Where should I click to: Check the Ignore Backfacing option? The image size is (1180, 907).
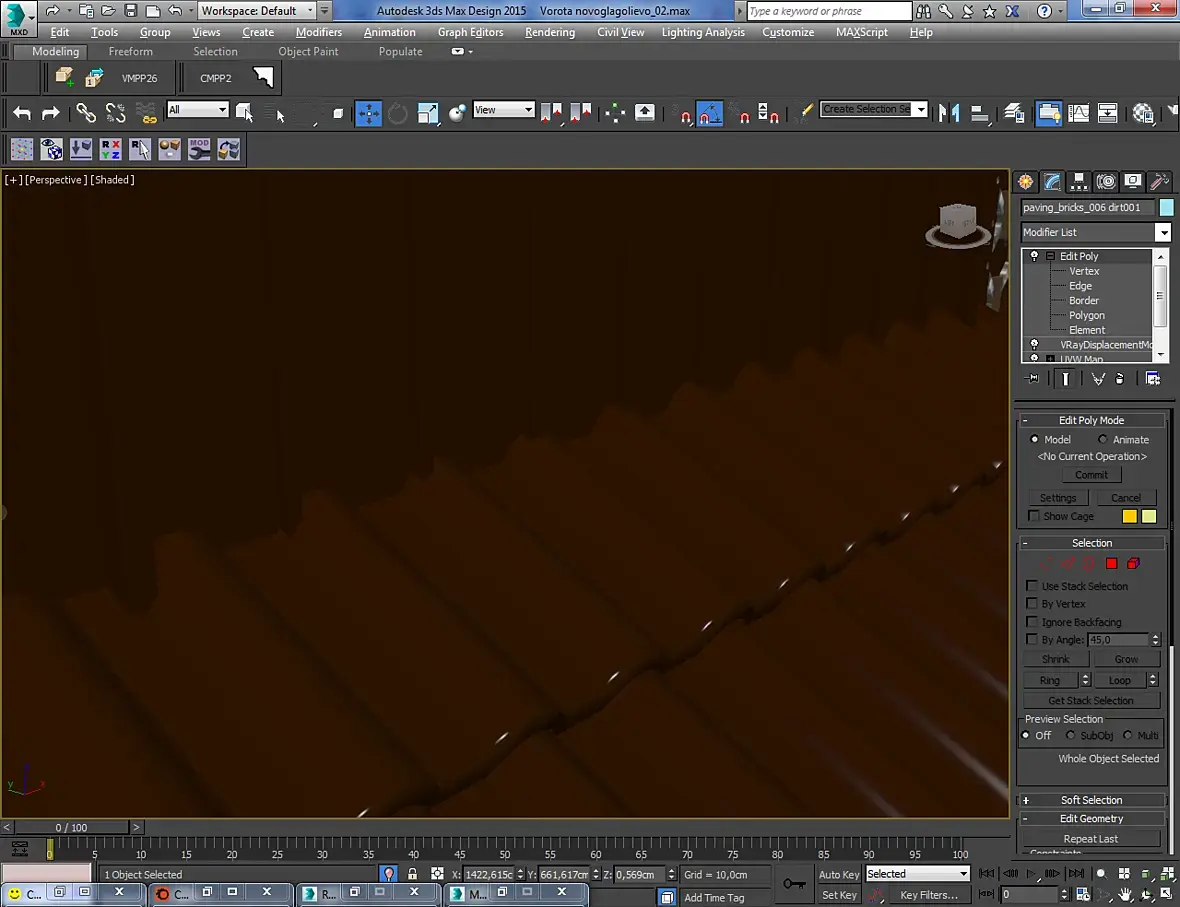coord(1032,622)
